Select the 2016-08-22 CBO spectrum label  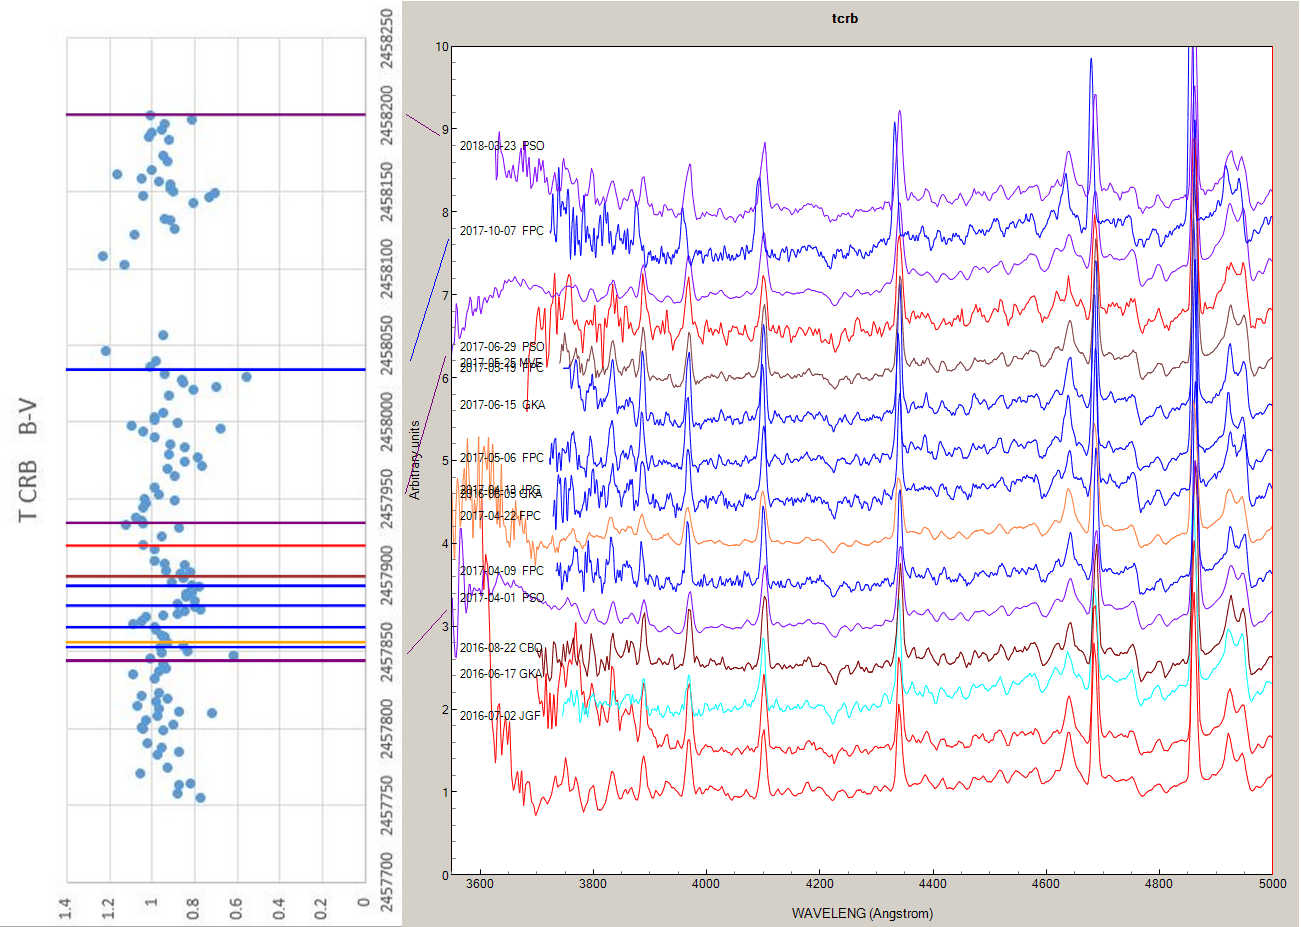(x=501, y=648)
